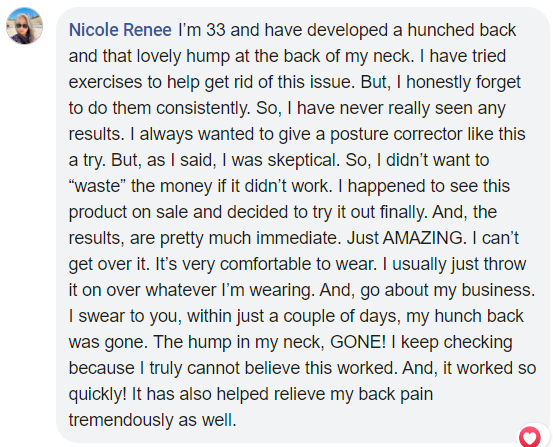Screen dimensions: 553x447
Task: Click the red heart reaction icon
Action: coord(530,436)
